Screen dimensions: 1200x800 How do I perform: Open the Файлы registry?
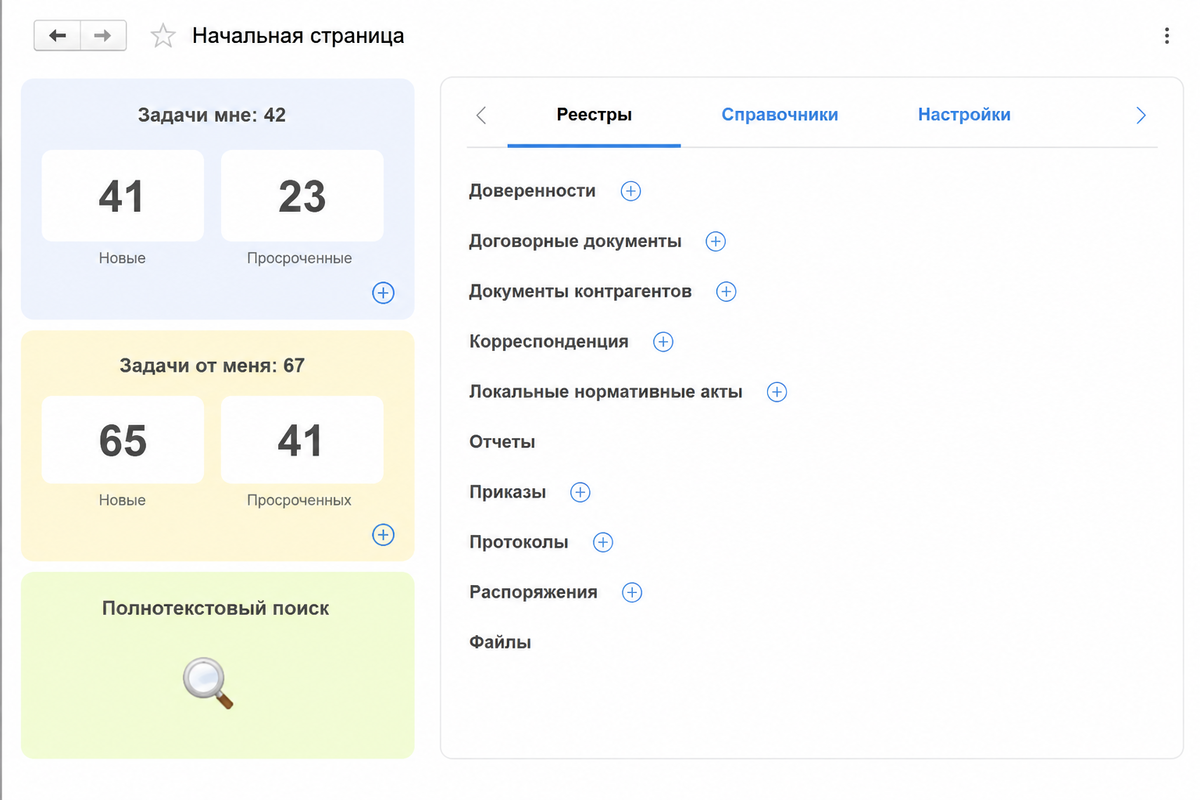[500, 642]
